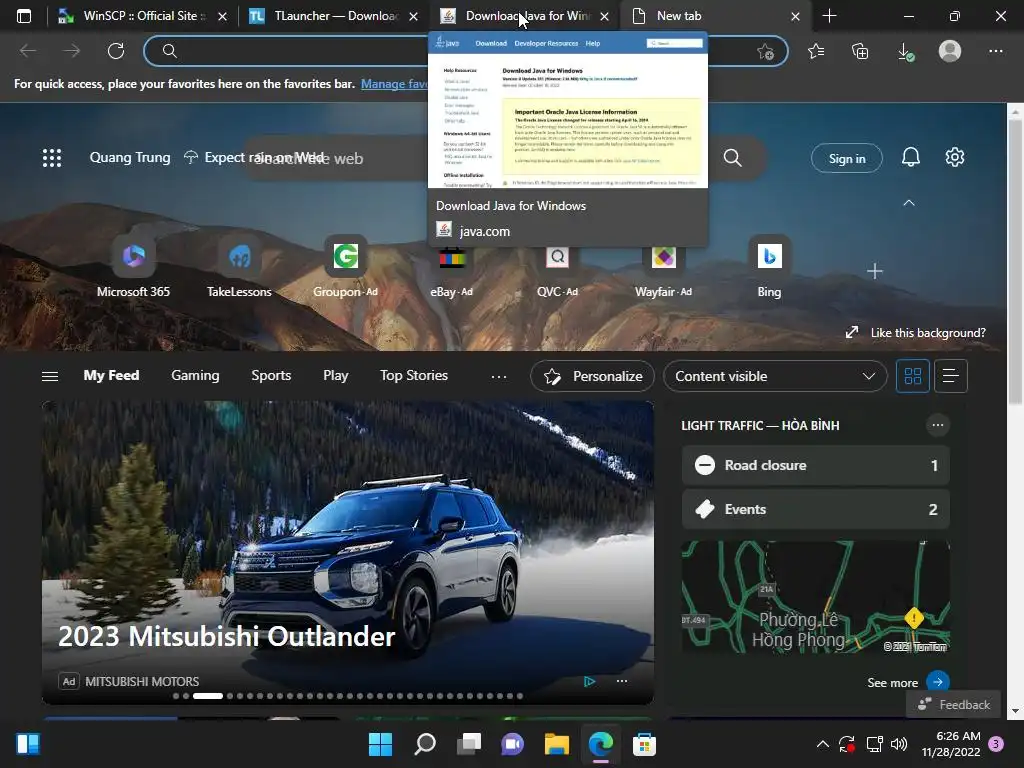Close the TLauncher tab

pyautogui.click(x=413, y=16)
